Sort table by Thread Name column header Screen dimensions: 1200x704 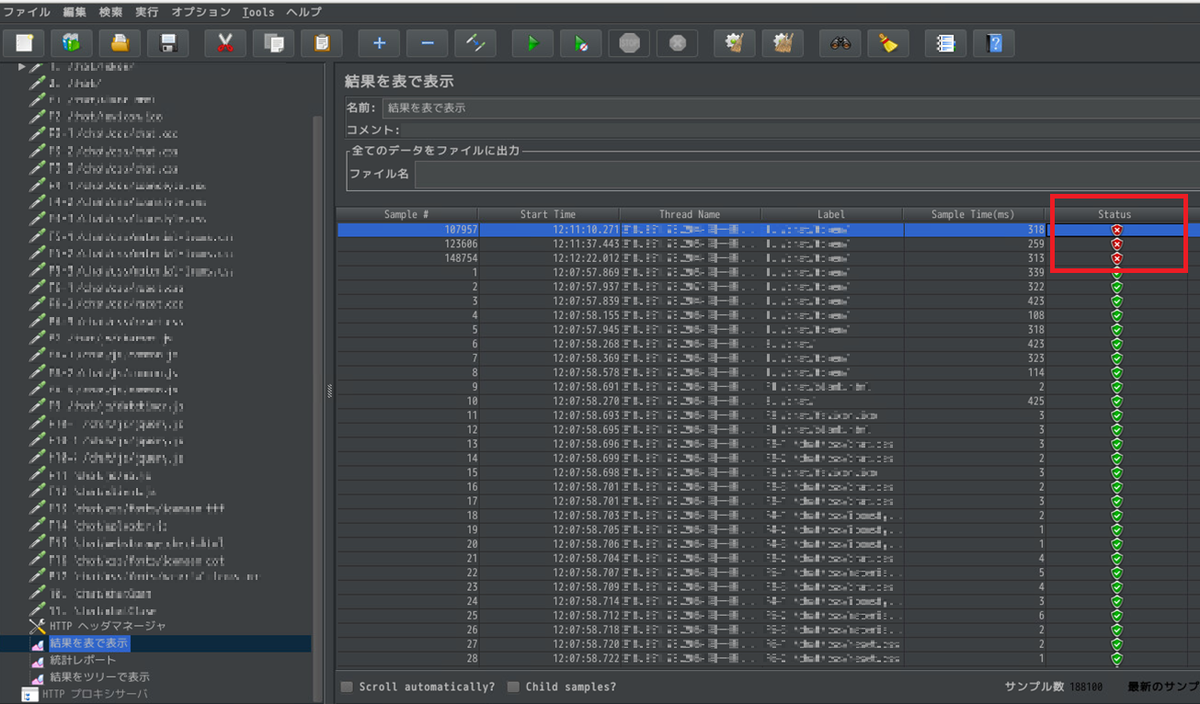[x=690, y=215]
